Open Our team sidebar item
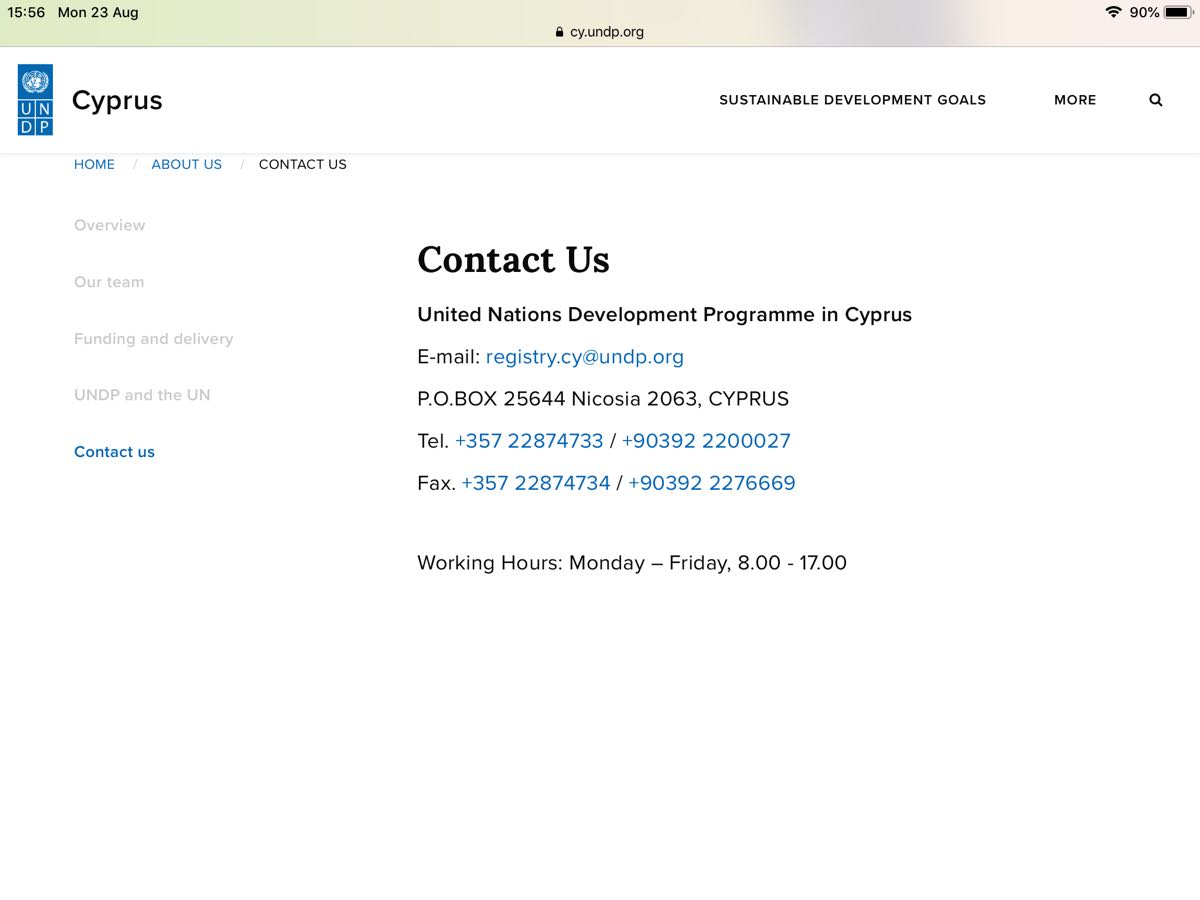The image size is (1200, 900). click(109, 282)
